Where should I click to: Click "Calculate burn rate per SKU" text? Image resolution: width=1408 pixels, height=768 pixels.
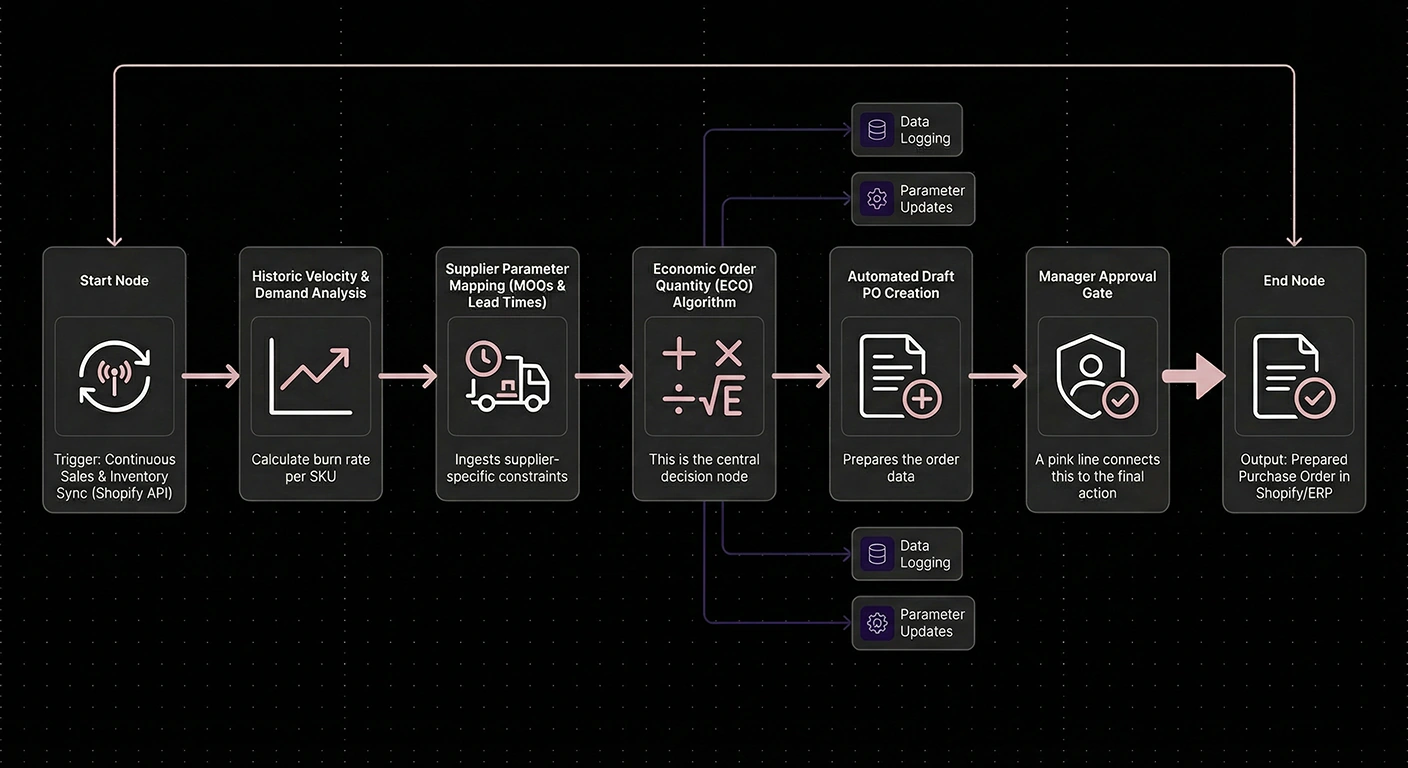[x=310, y=468]
